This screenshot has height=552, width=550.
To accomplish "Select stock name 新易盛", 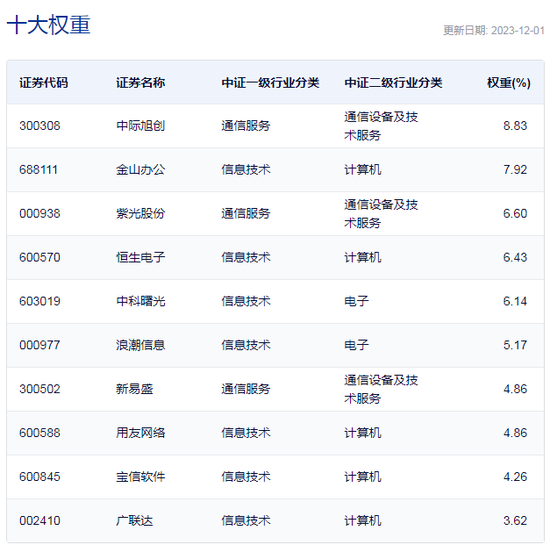I will (x=135, y=389).
